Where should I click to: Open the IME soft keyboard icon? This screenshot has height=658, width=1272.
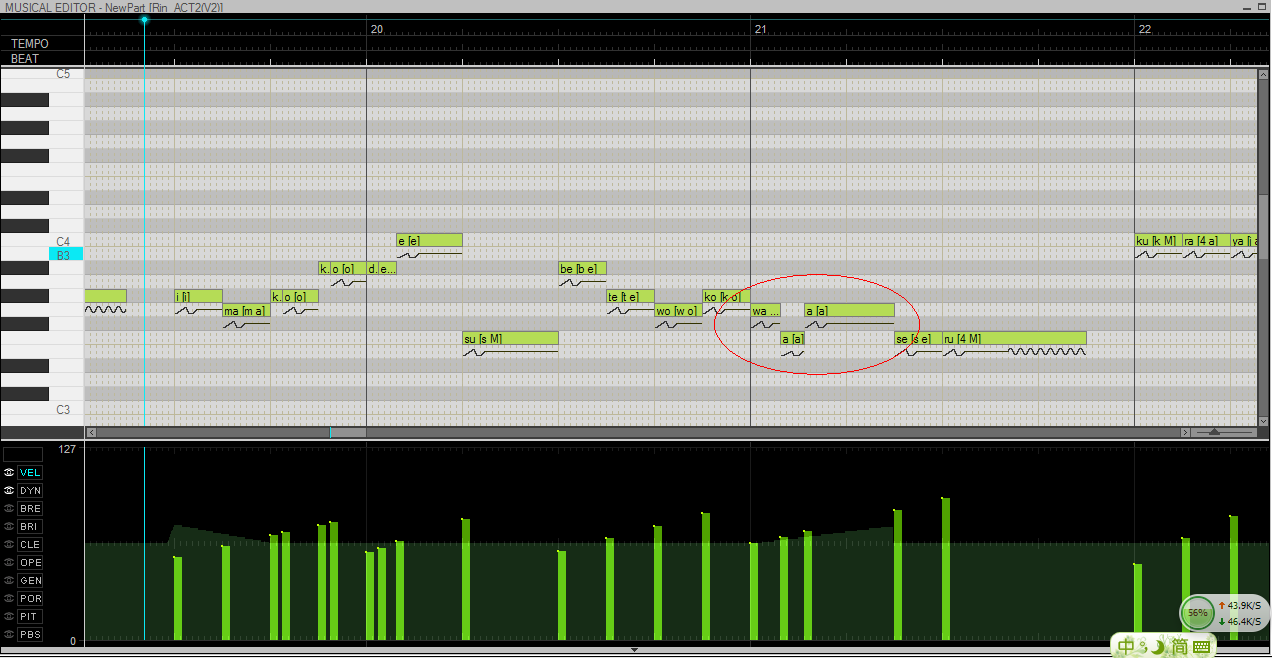point(1202,648)
